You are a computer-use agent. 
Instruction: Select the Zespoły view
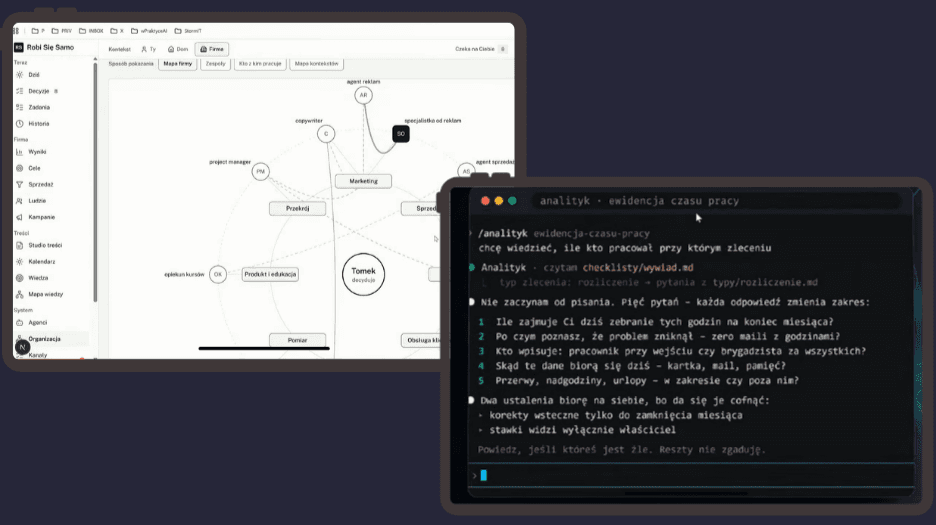tap(215, 63)
